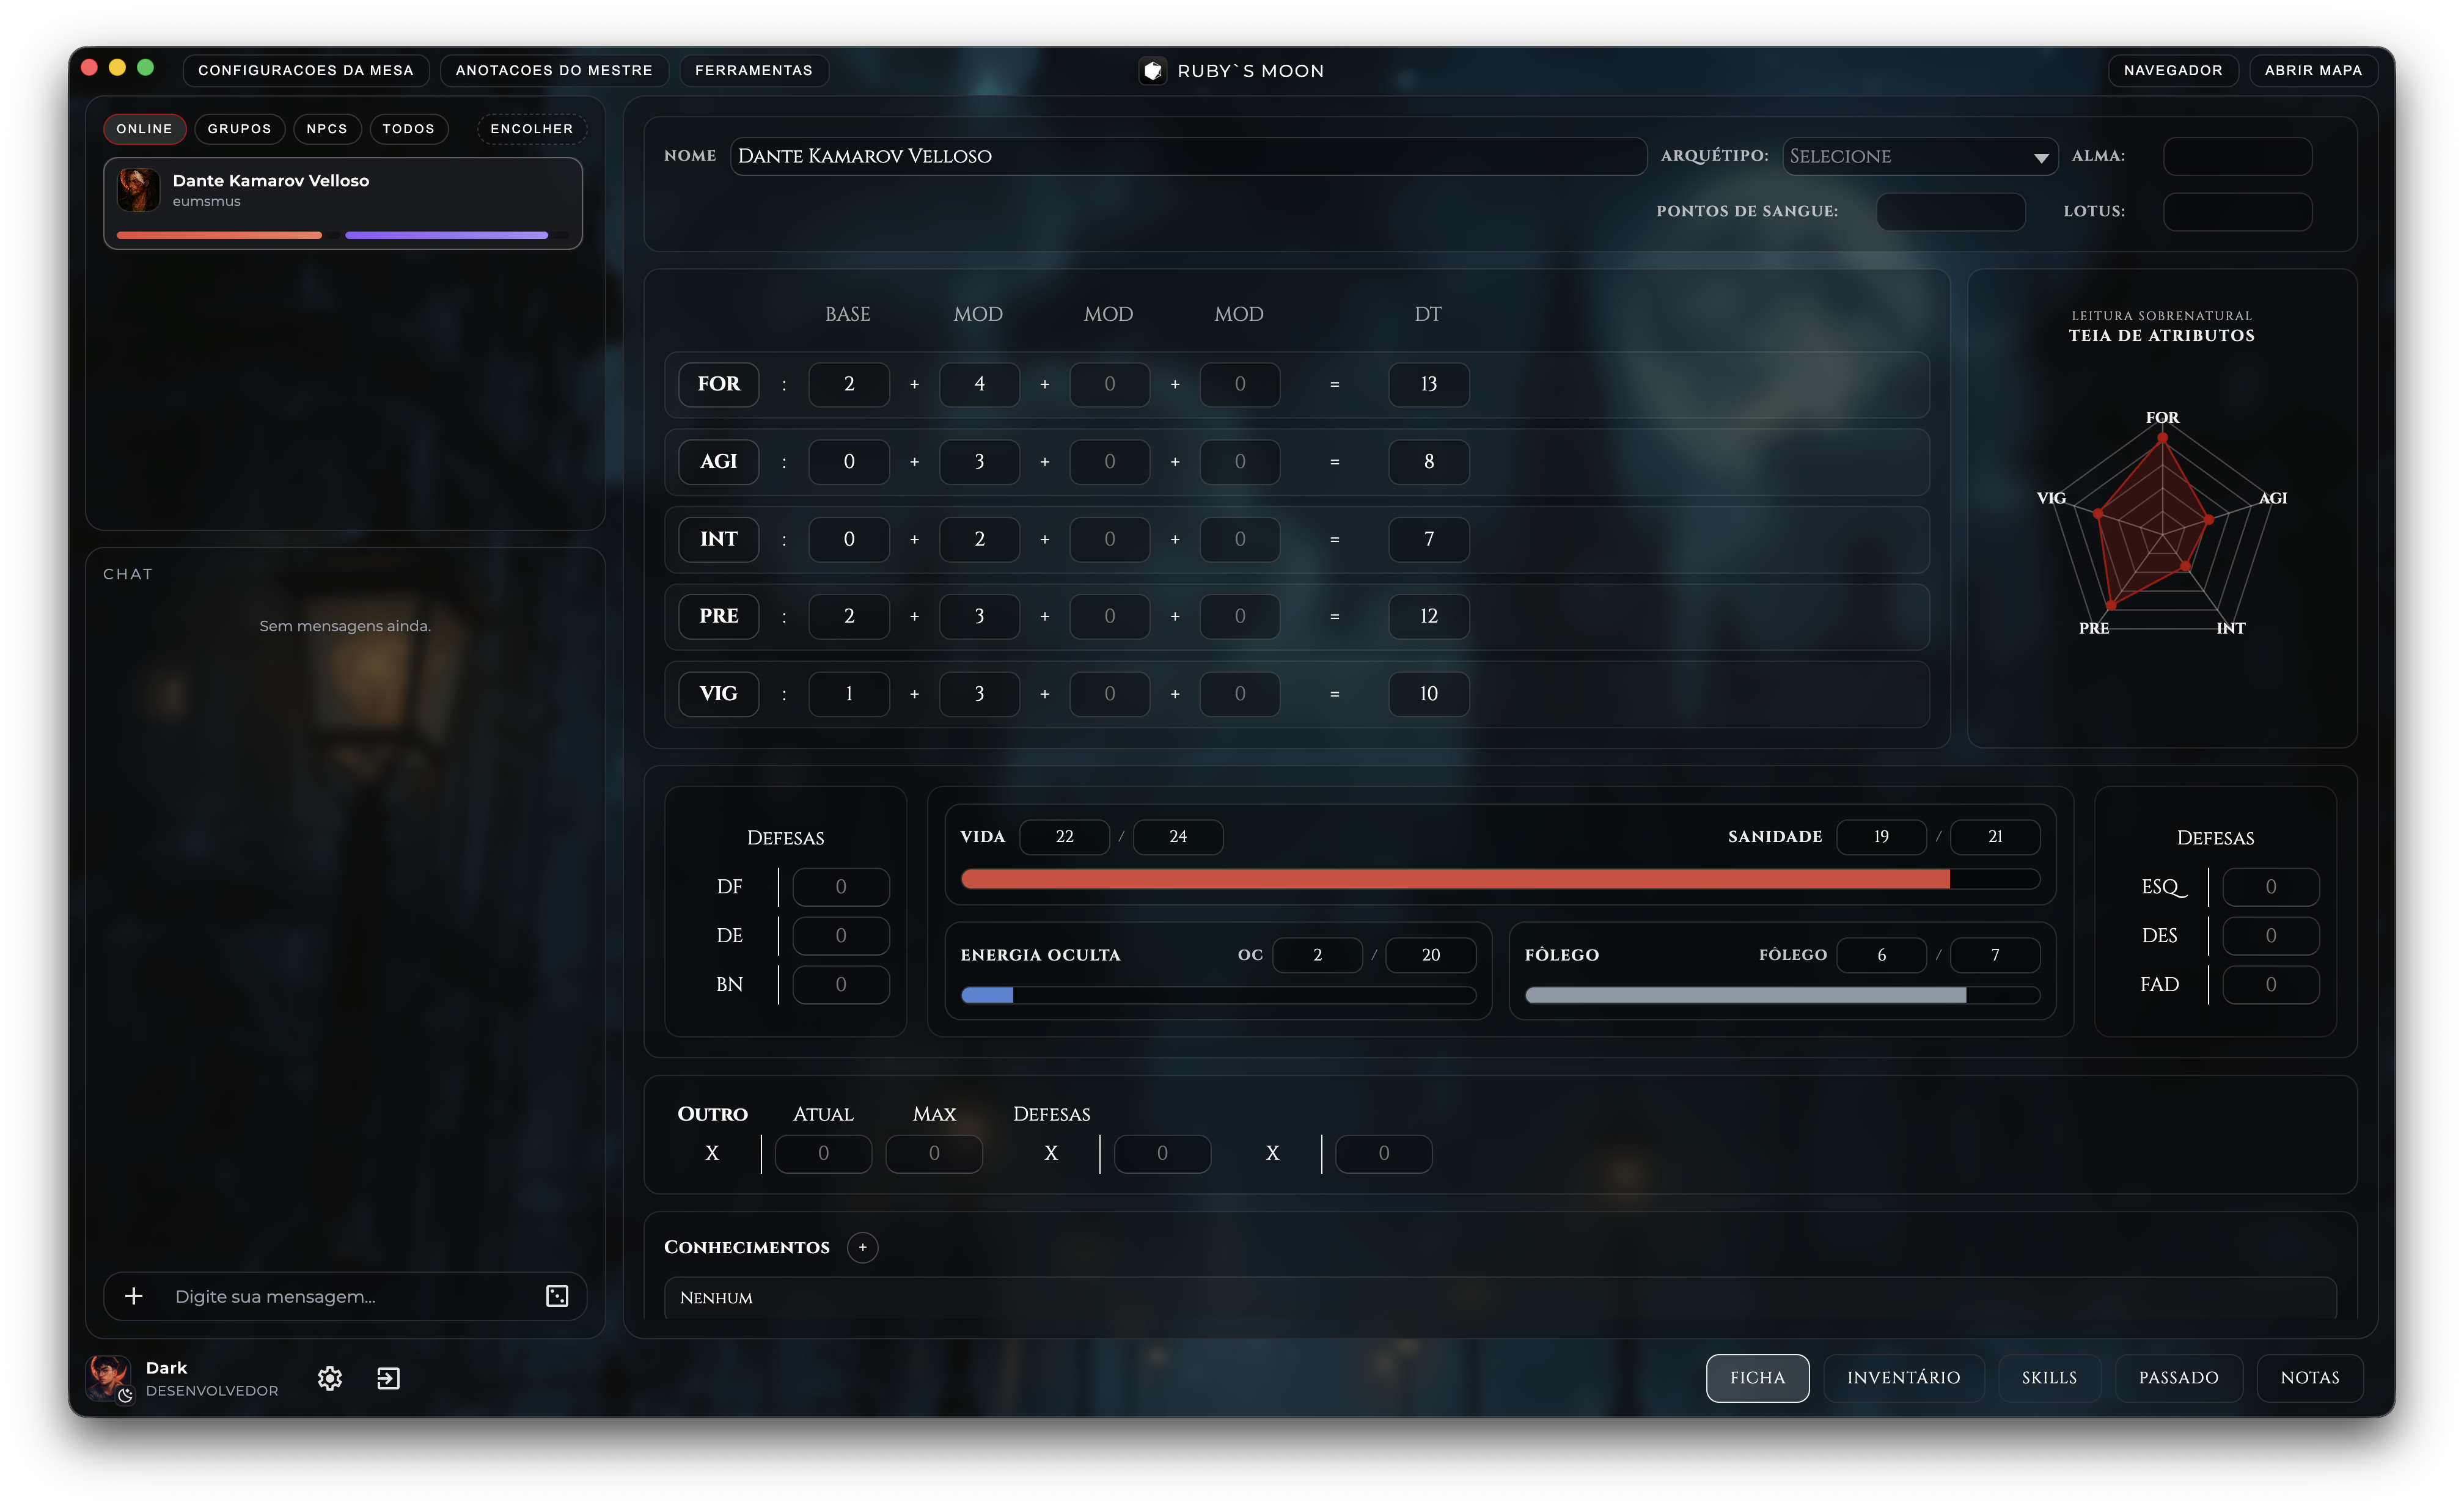
Task: Click the Abrir Mapa button
Action: [x=2313, y=70]
